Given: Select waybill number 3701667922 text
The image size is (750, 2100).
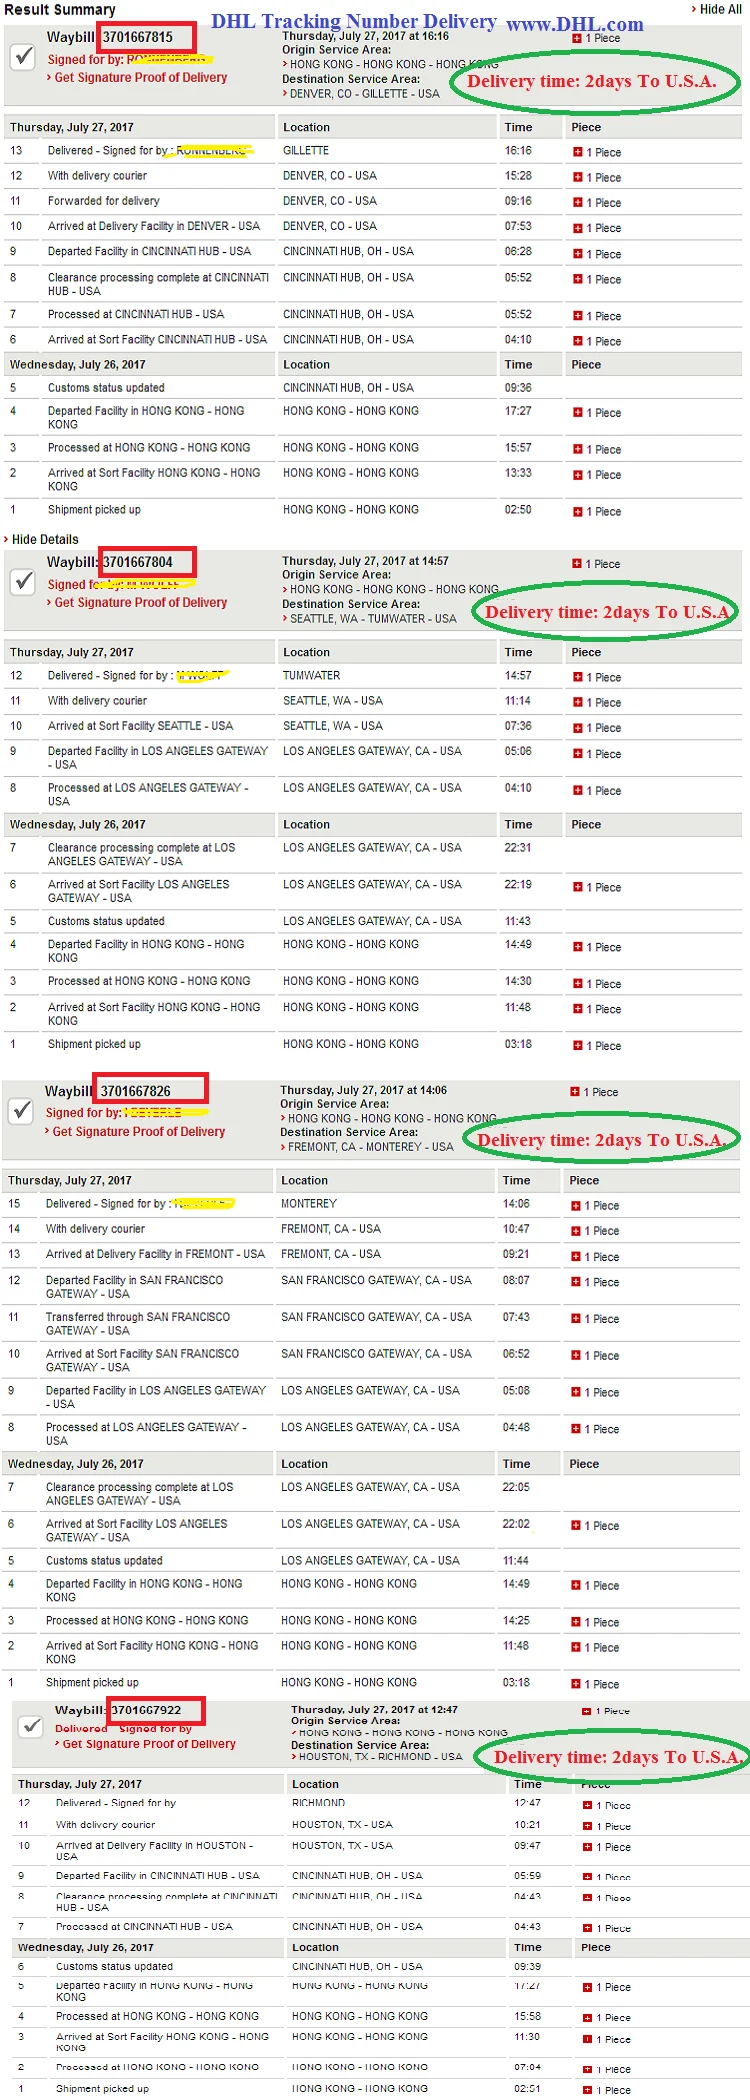Looking at the screenshot, I should pyautogui.click(x=147, y=1710).
